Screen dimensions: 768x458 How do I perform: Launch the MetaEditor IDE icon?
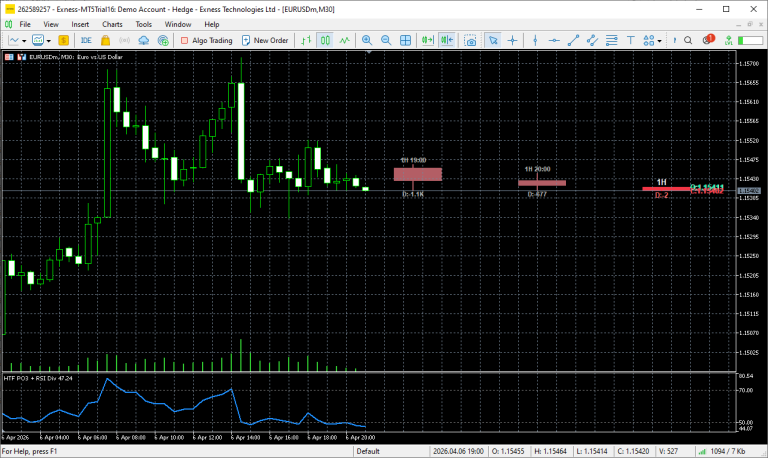coord(86,40)
